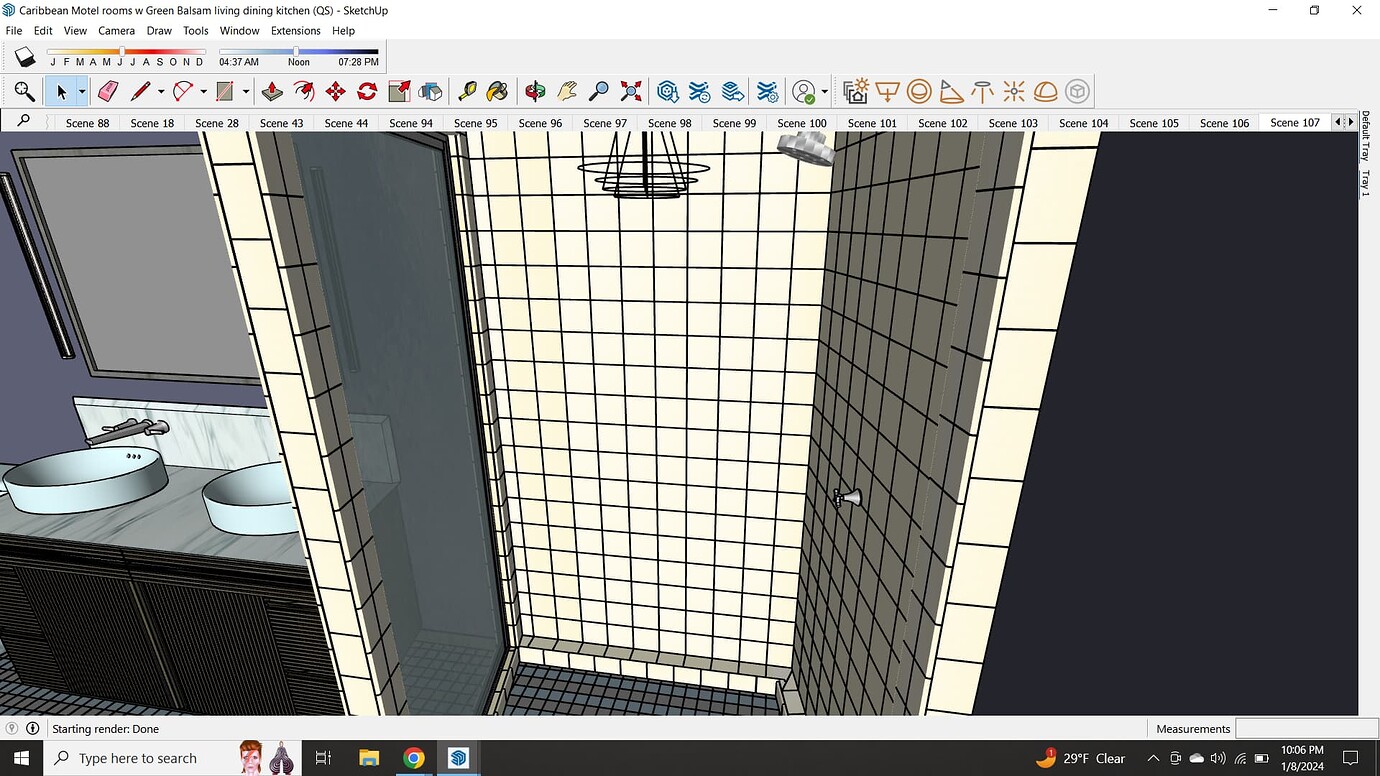Select the Paint Bucket tool
This screenshot has width=1380, height=776.
point(497,91)
